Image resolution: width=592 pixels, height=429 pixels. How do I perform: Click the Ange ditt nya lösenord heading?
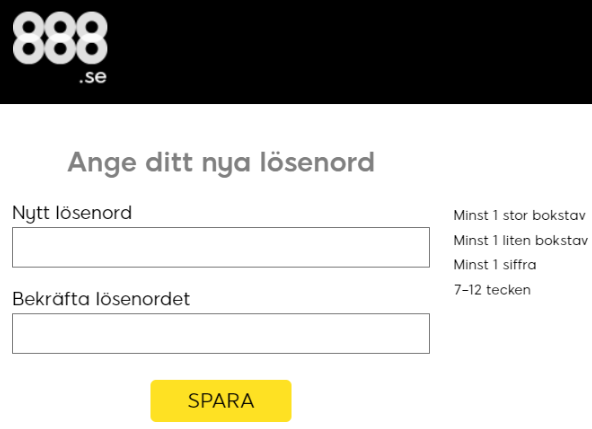tap(221, 163)
